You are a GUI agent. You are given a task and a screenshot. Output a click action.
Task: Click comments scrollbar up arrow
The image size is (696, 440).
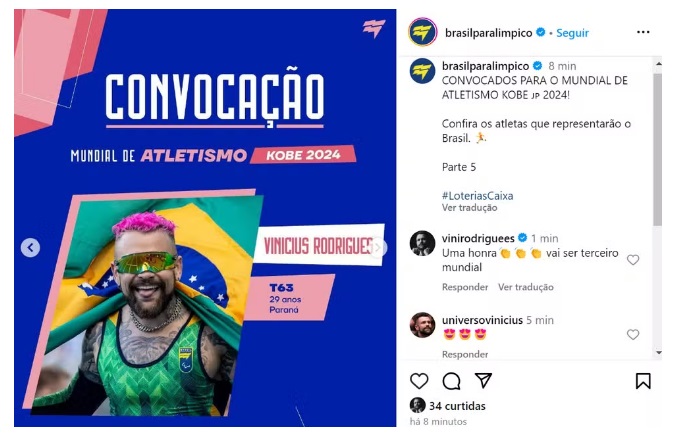coord(658,64)
